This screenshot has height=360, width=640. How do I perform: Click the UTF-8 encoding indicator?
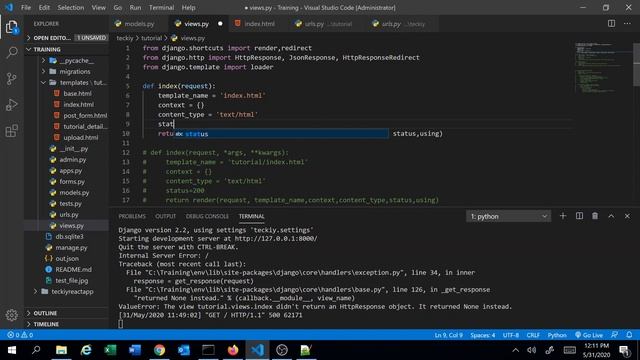tap(511, 335)
